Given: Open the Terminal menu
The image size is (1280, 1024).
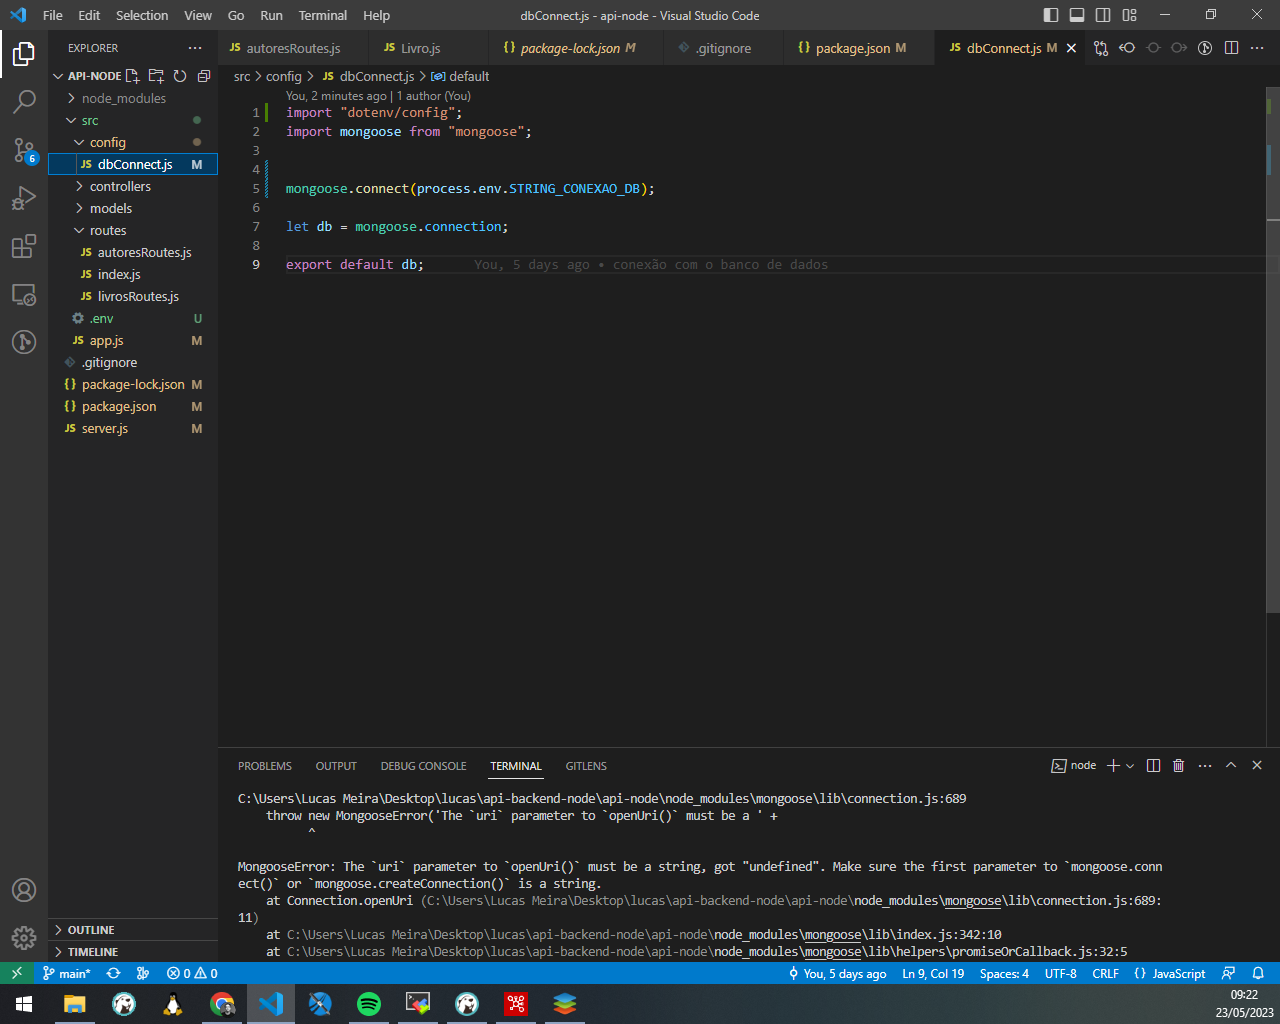Looking at the screenshot, I should point(323,15).
